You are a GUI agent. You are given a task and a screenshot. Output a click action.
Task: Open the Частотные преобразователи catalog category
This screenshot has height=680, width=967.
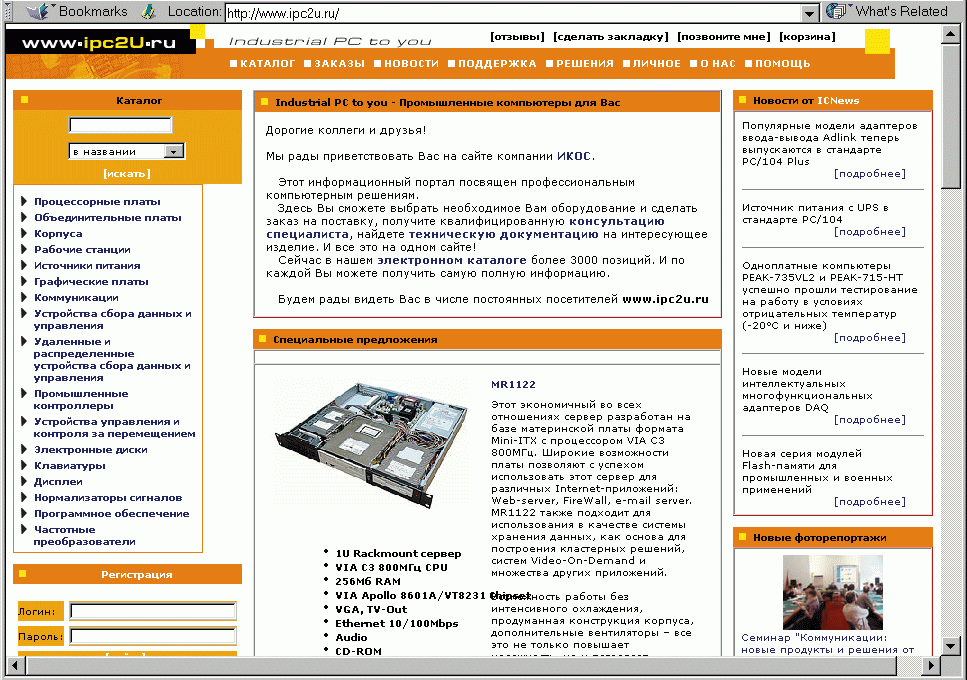84,536
